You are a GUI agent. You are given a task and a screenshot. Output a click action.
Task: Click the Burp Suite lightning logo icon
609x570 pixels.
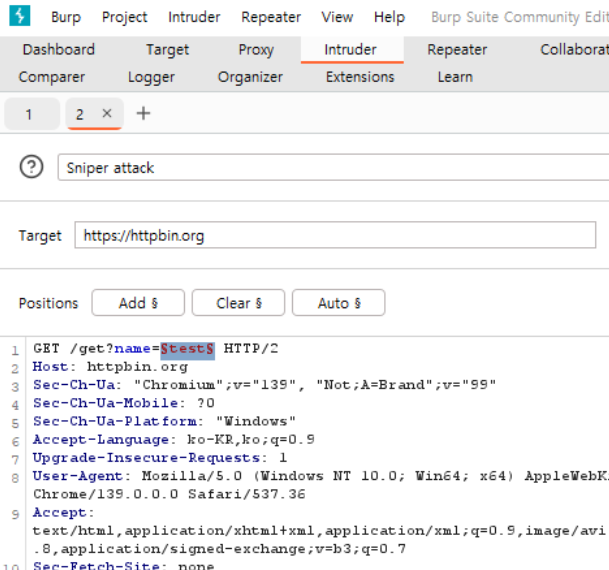pos(19,16)
